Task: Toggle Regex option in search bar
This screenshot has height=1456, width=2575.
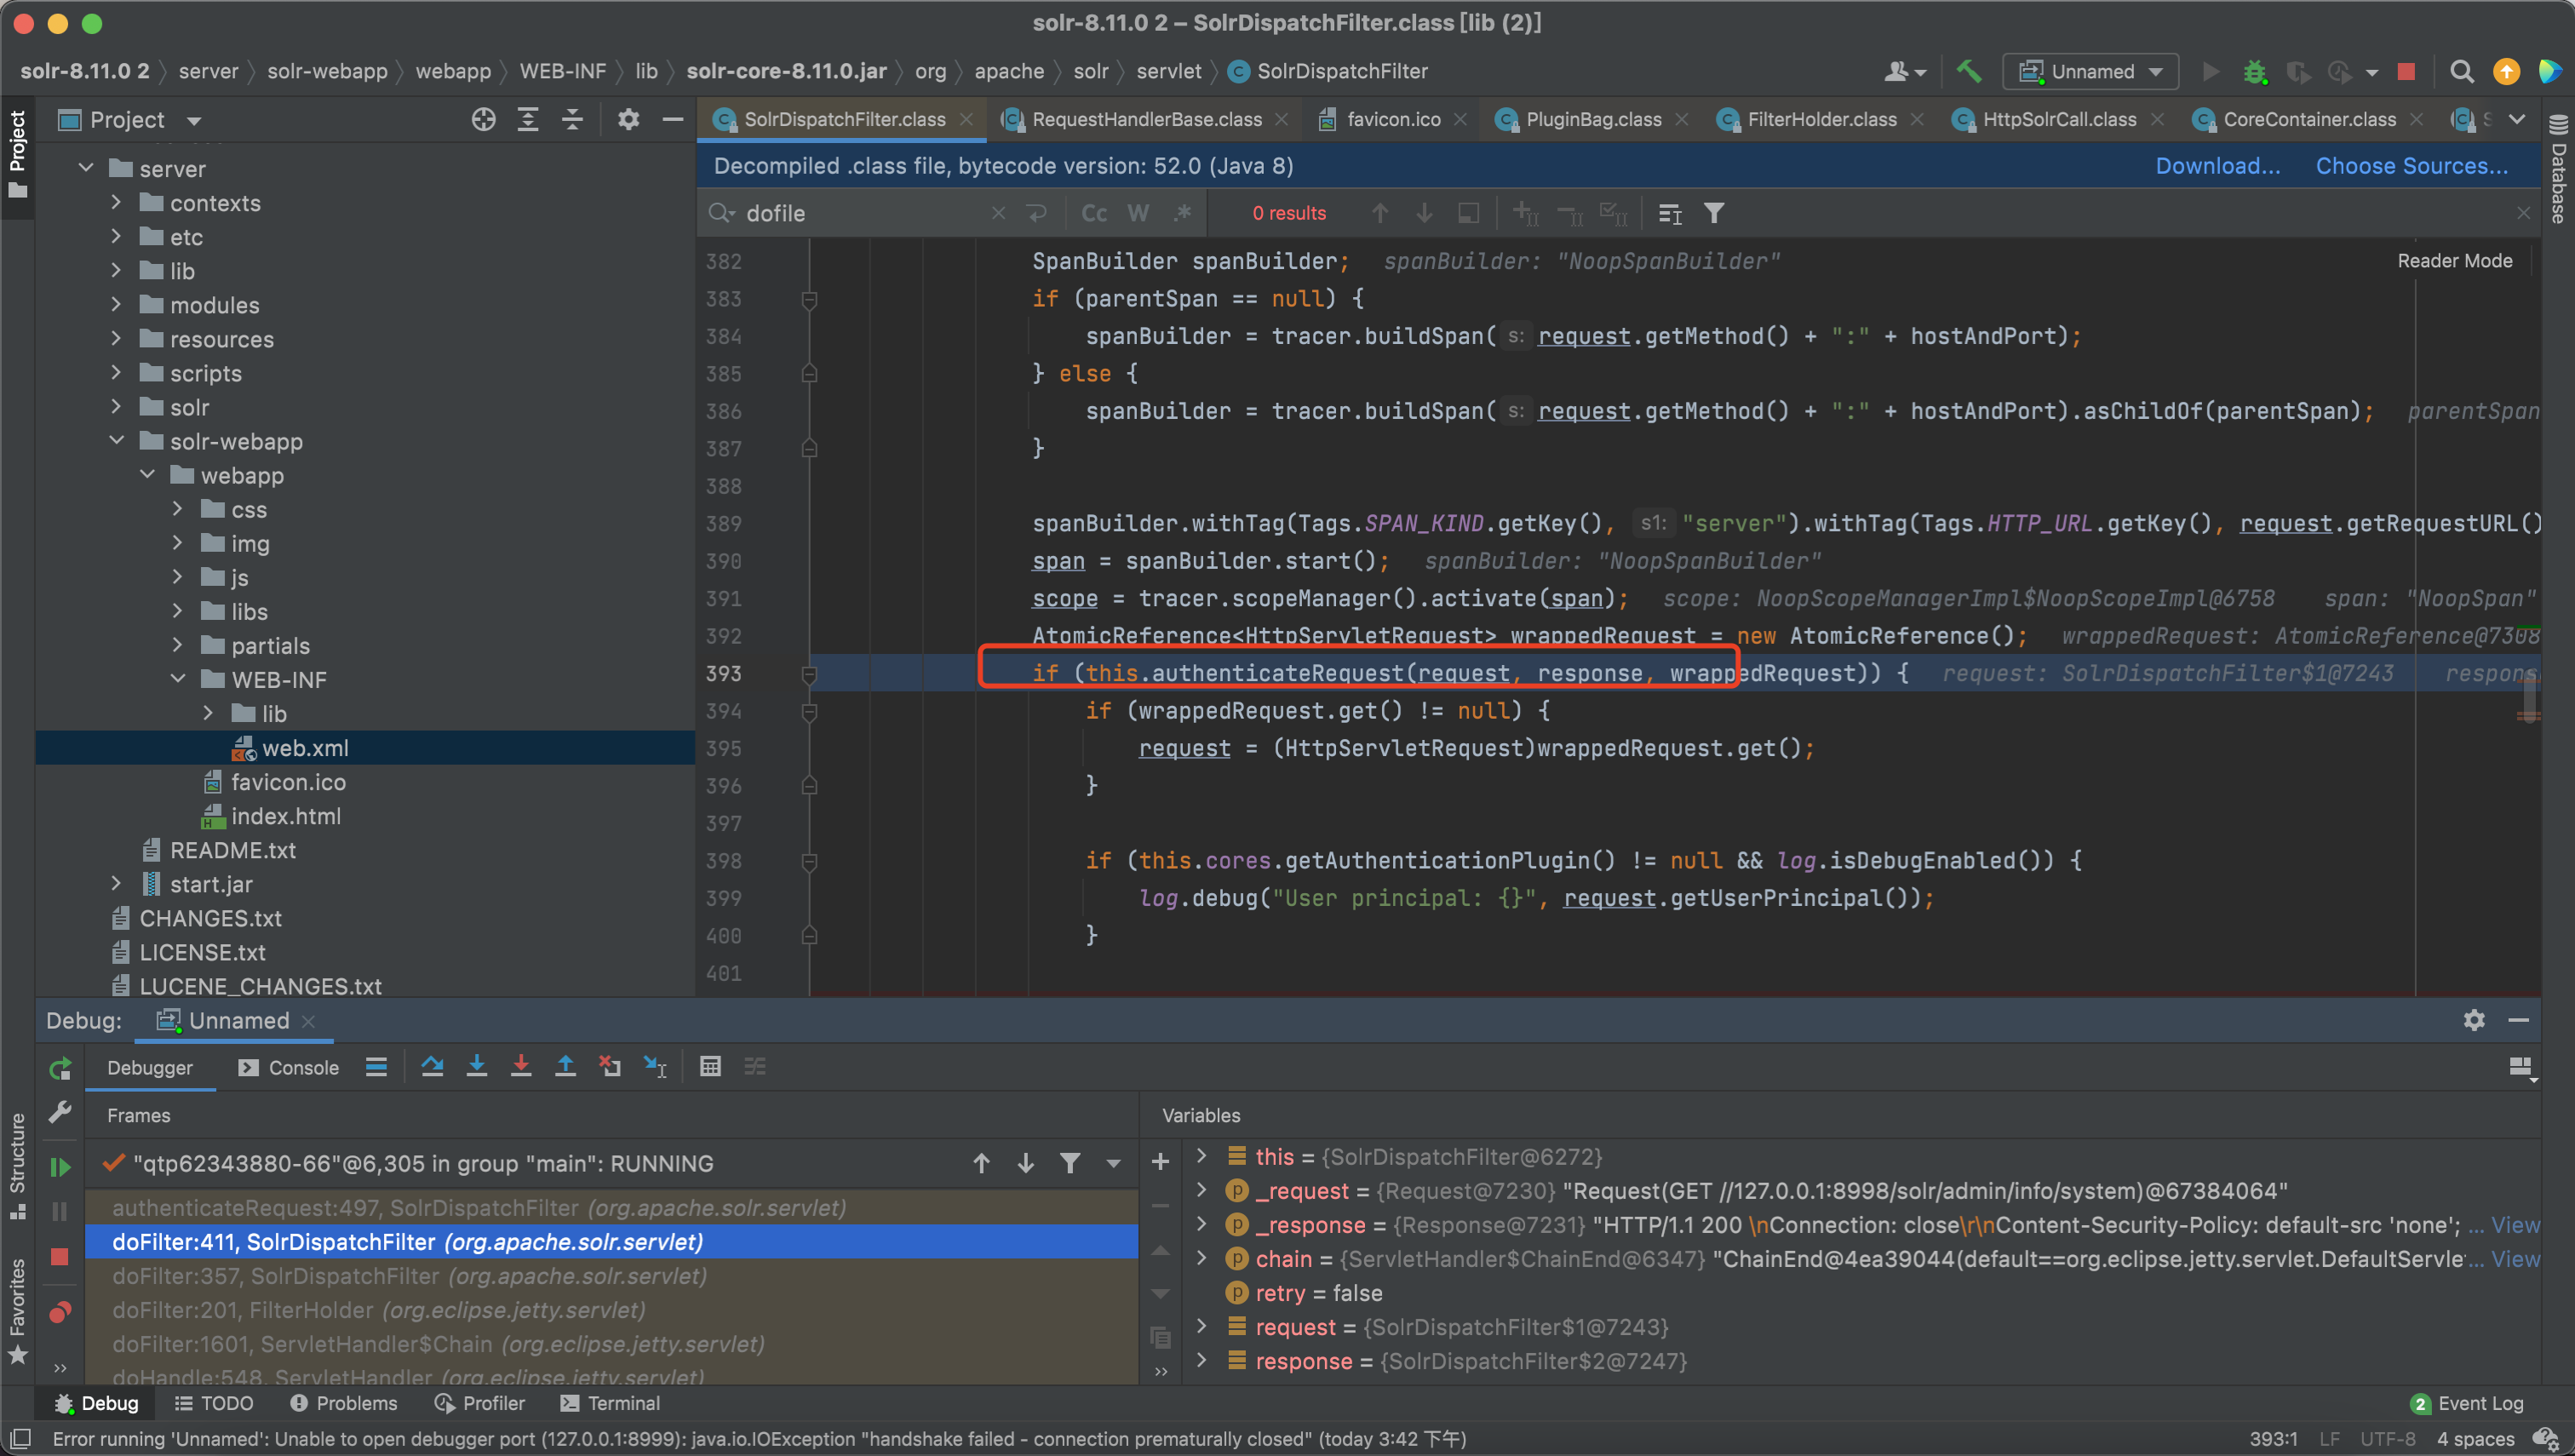Action: 1182,213
